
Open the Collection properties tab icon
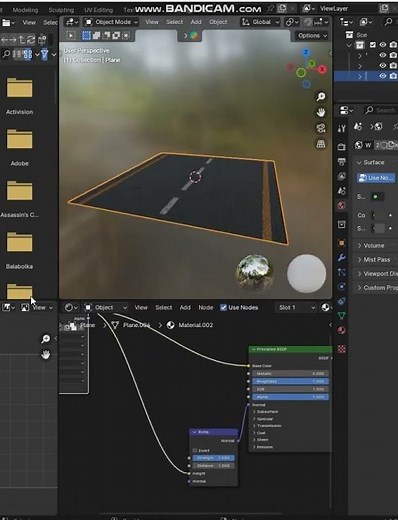[342, 224]
